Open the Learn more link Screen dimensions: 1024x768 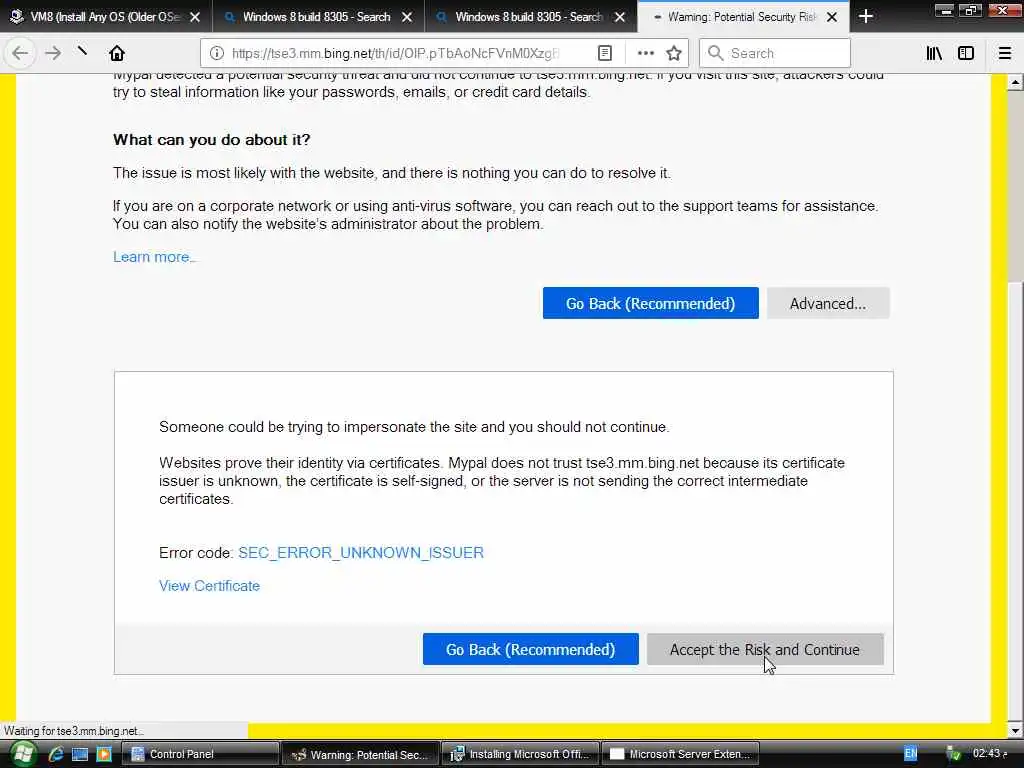(154, 257)
